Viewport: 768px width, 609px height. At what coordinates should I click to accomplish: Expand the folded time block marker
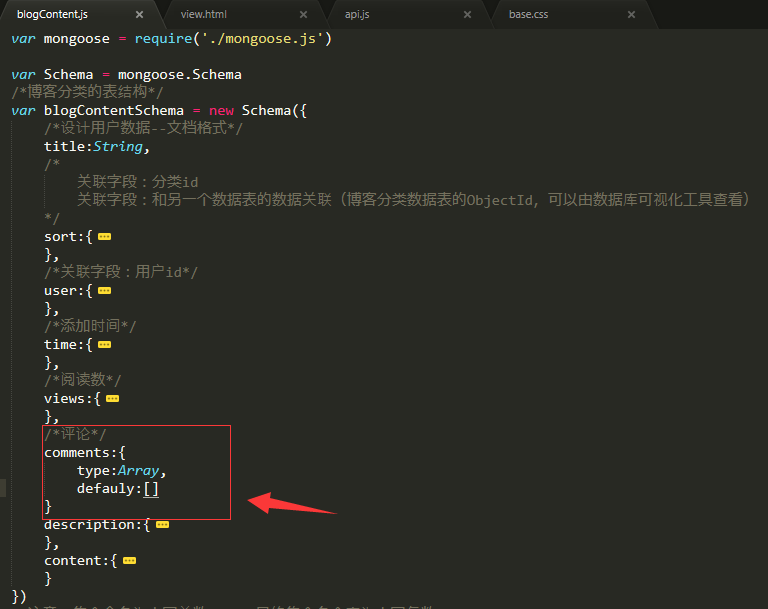[x=104, y=345]
